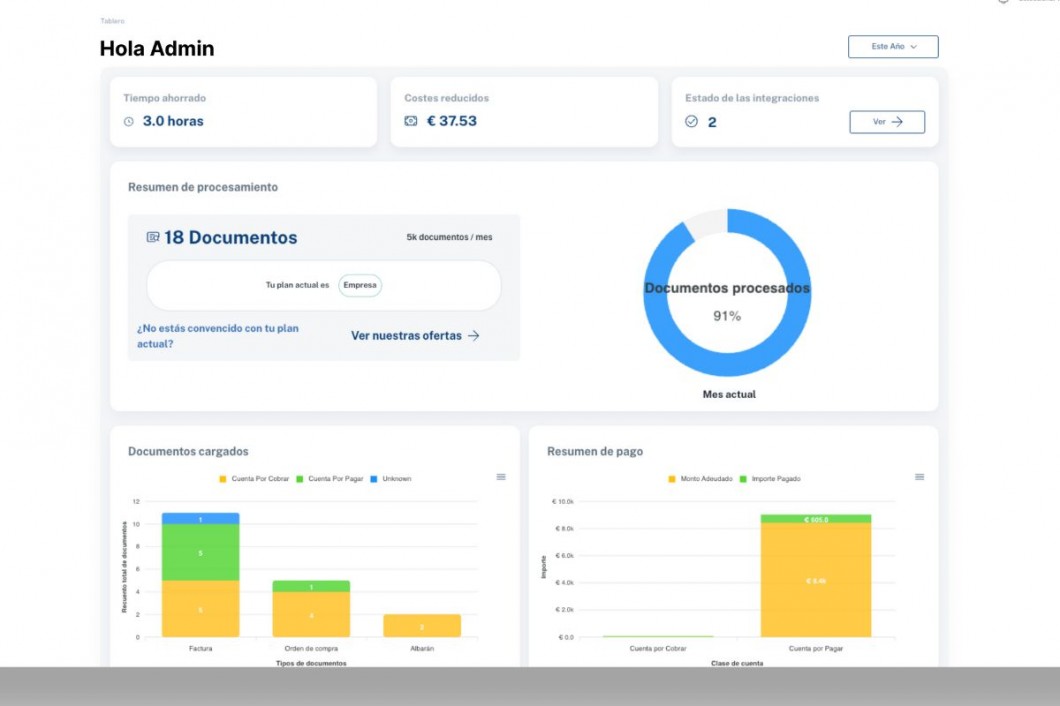Click the green segment of the Factura bar
This screenshot has height=706, width=1060.
pos(200,551)
